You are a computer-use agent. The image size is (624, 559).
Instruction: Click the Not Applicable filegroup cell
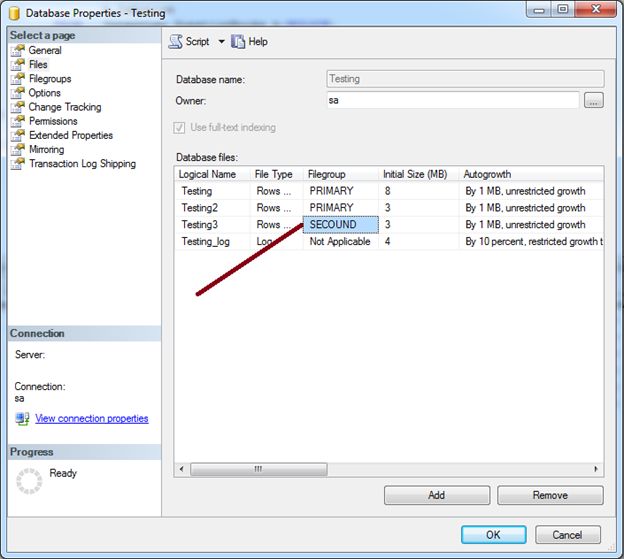point(341,242)
